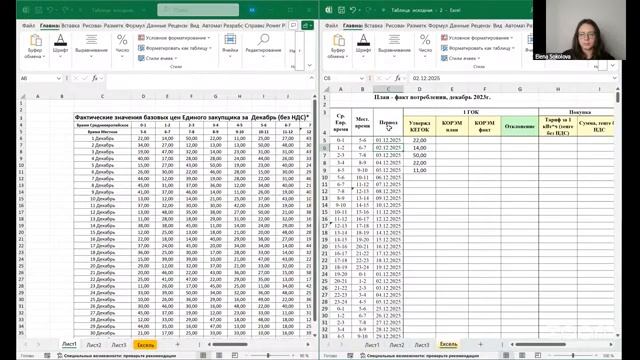This screenshot has height=360, width=640.
Task: Click formula bar showing 02.12.2025
Action: (510, 78)
